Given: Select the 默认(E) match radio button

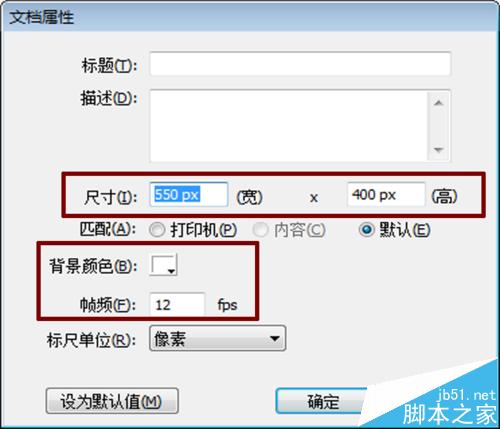Looking at the screenshot, I should 367,230.
